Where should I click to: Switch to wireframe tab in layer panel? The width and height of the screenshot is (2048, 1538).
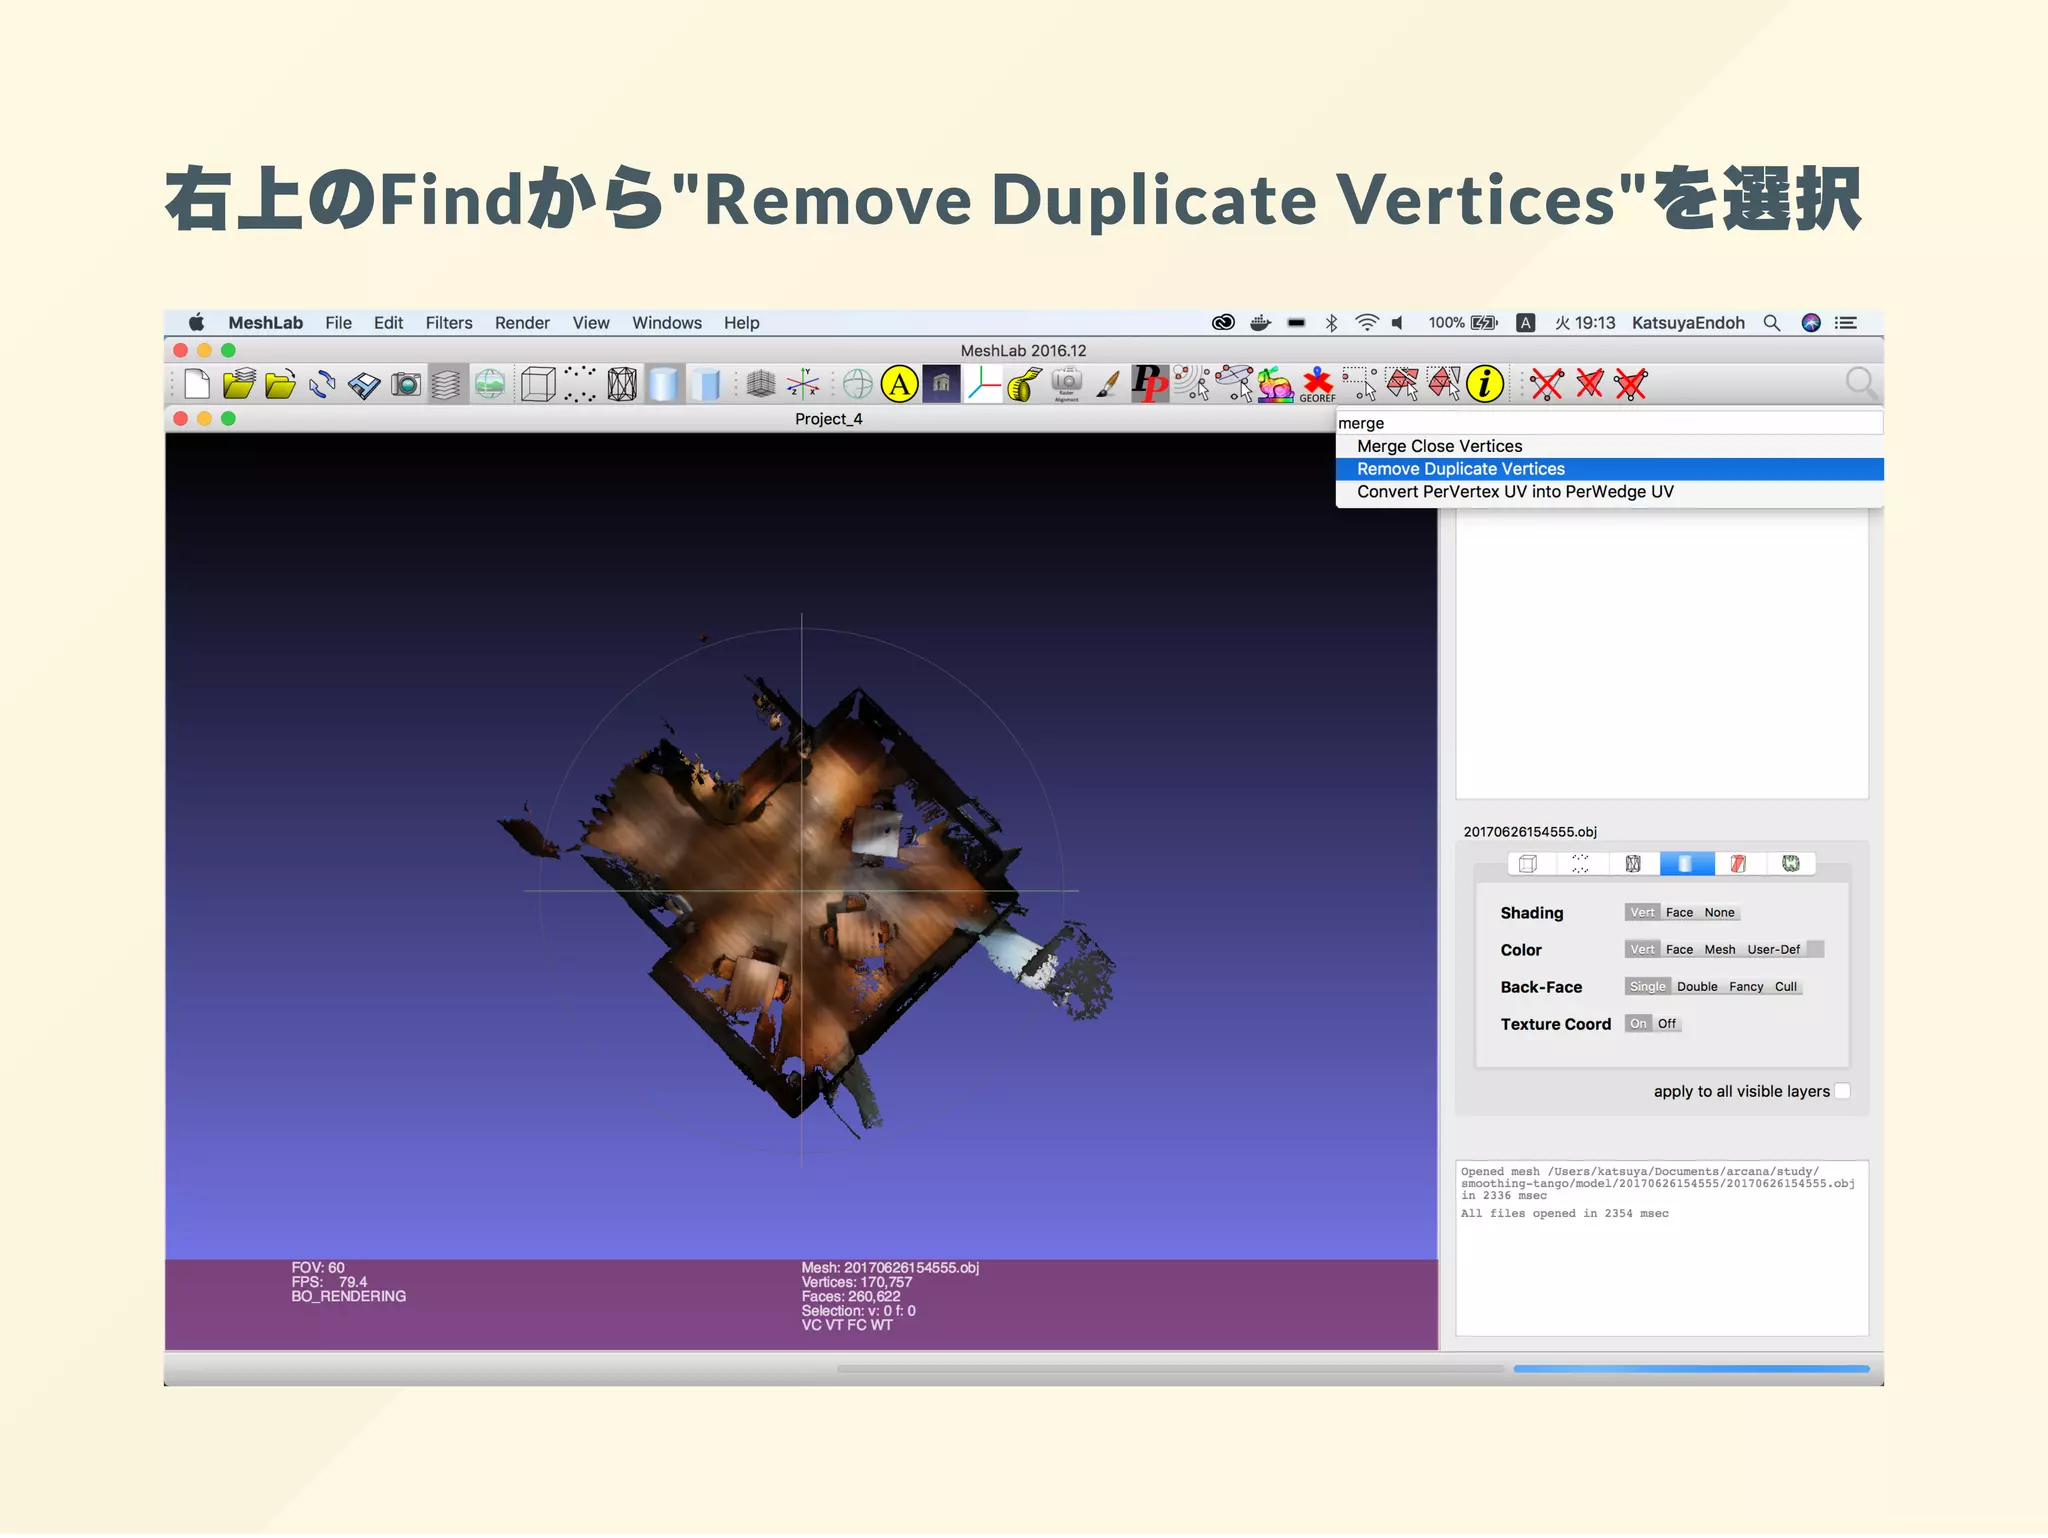pos(1633,865)
